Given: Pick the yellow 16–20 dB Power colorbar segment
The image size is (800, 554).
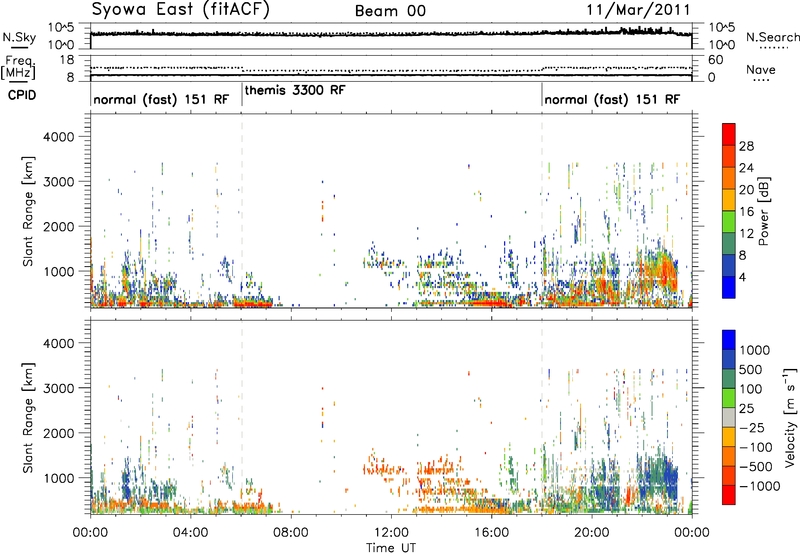Looking at the screenshot, I should click(x=729, y=199).
